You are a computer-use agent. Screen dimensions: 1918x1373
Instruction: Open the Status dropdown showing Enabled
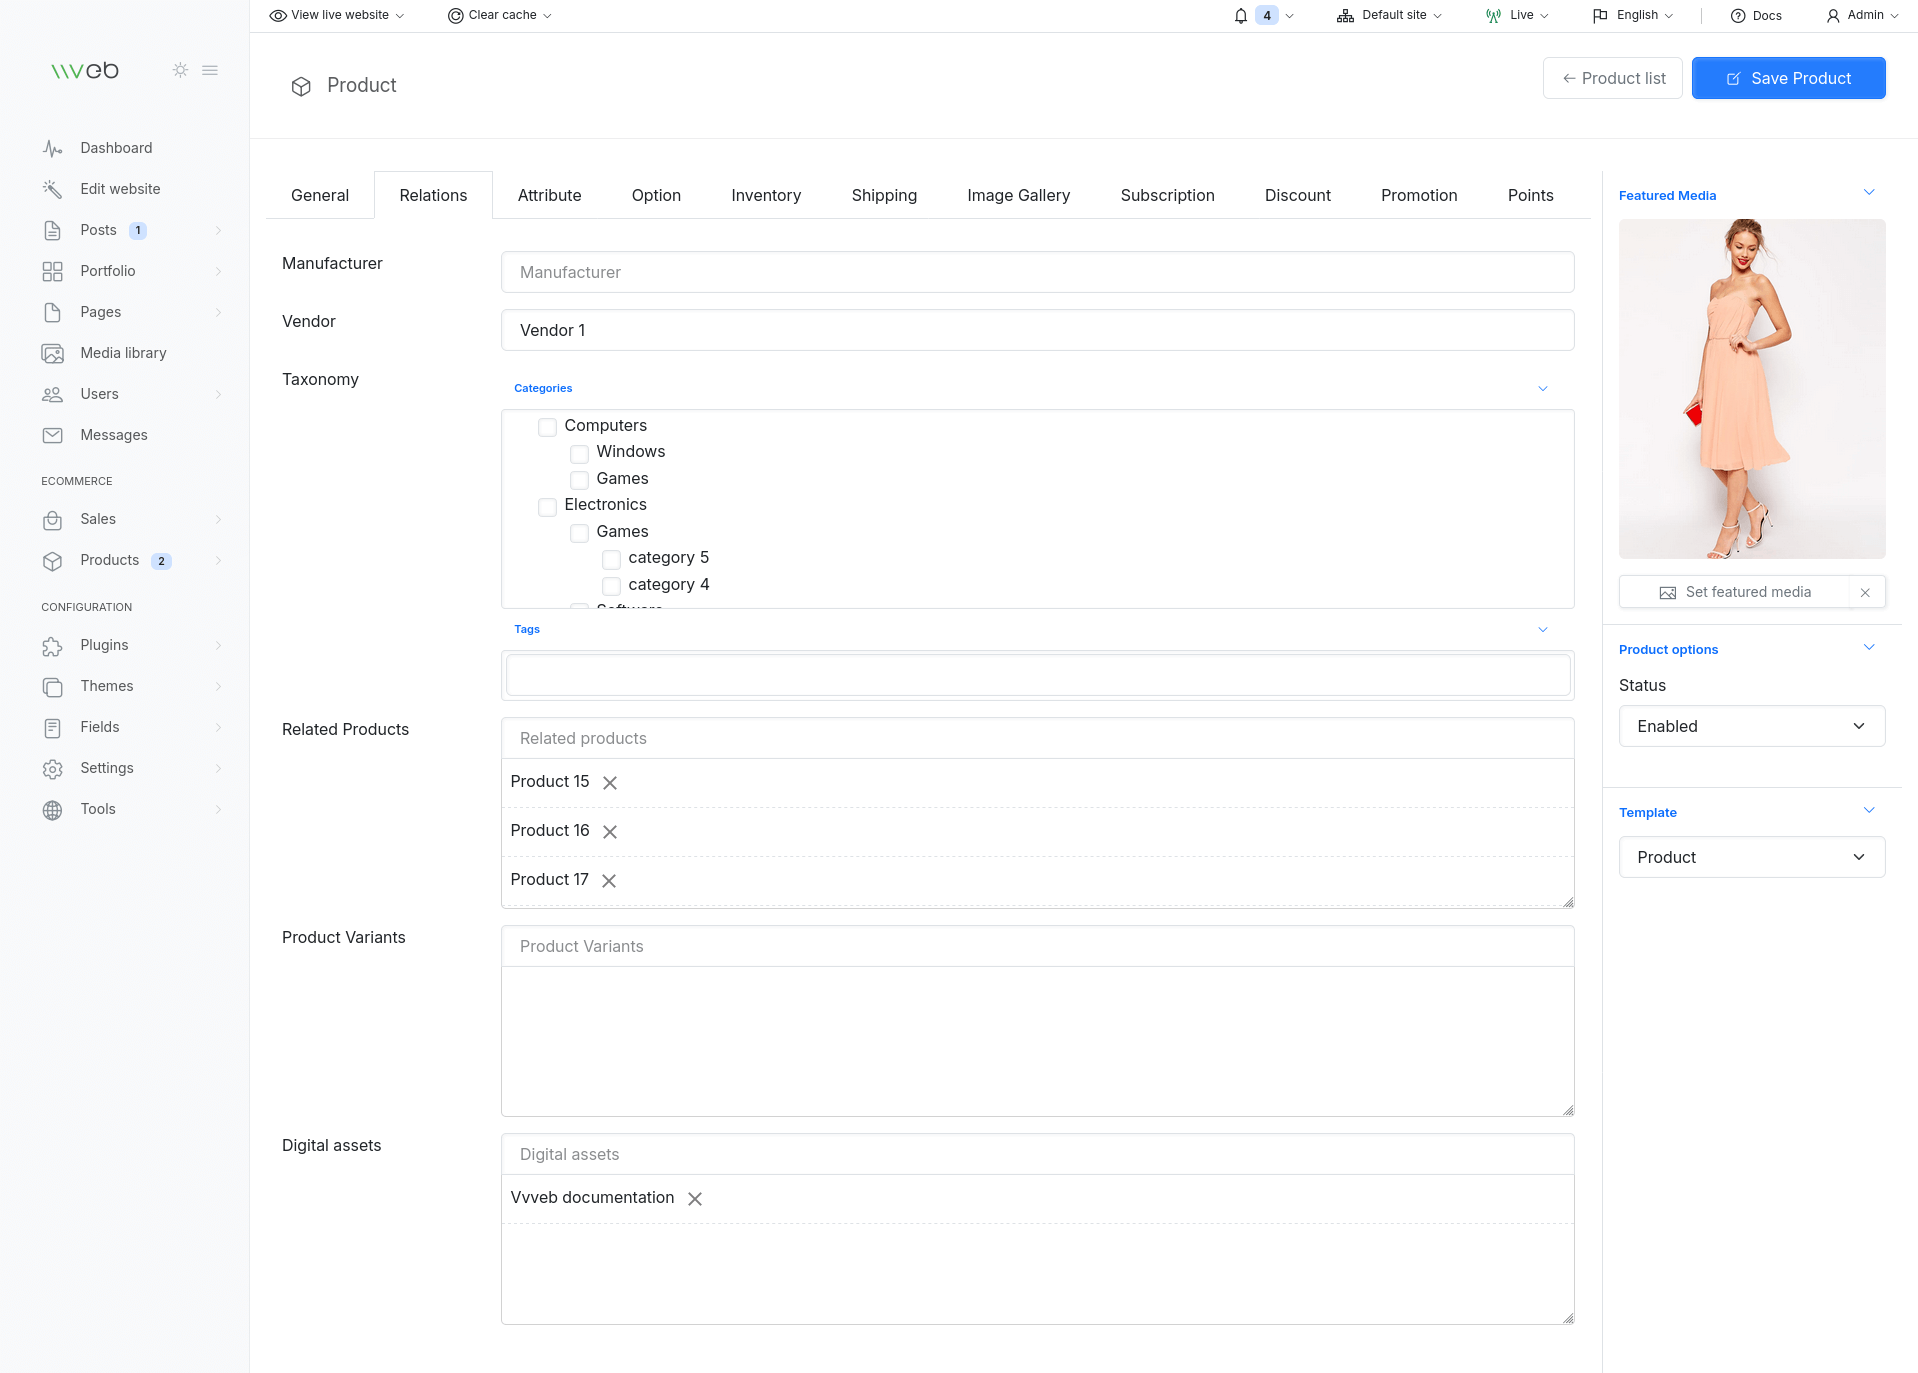click(x=1751, y=726)
